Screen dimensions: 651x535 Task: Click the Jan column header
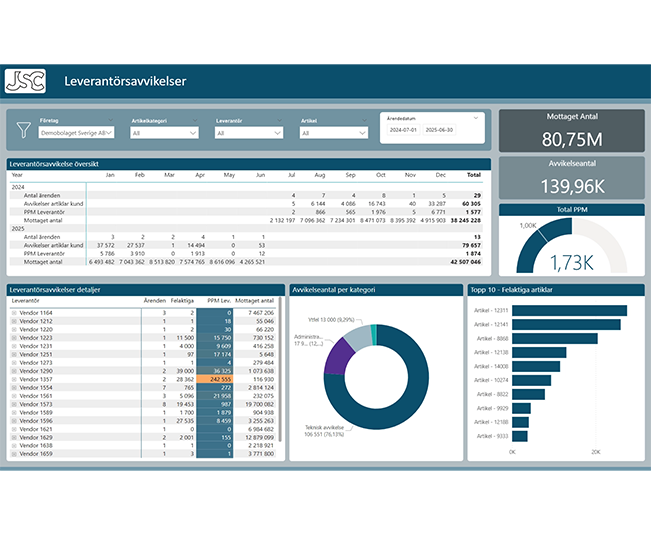(110, 175)
